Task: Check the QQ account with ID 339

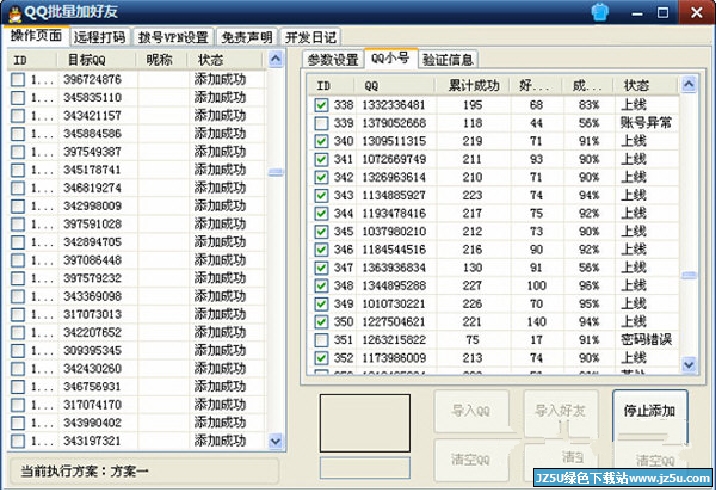Action: [x=321, y=123]
